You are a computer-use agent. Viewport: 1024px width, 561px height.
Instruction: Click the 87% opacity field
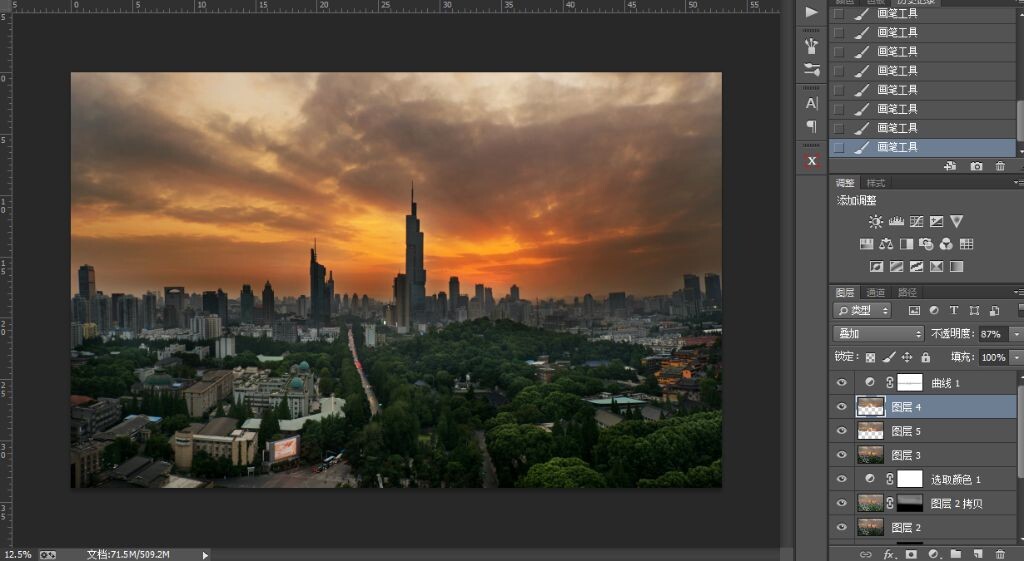[993, 334]
